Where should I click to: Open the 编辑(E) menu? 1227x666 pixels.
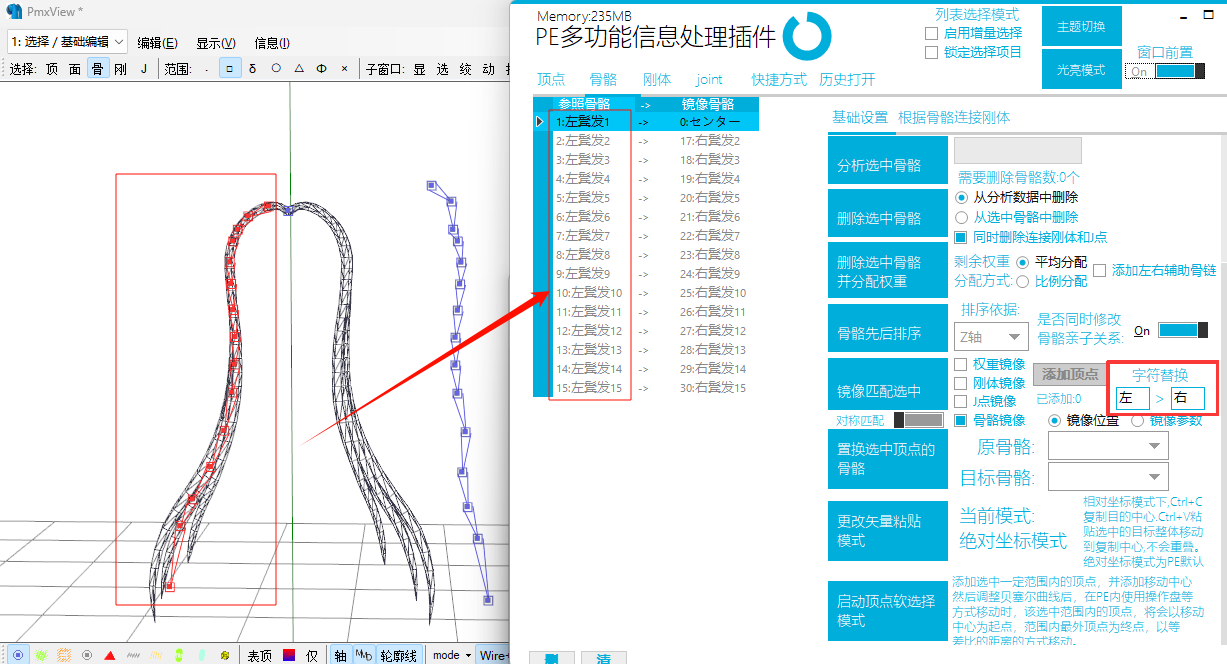pos(157,42)
